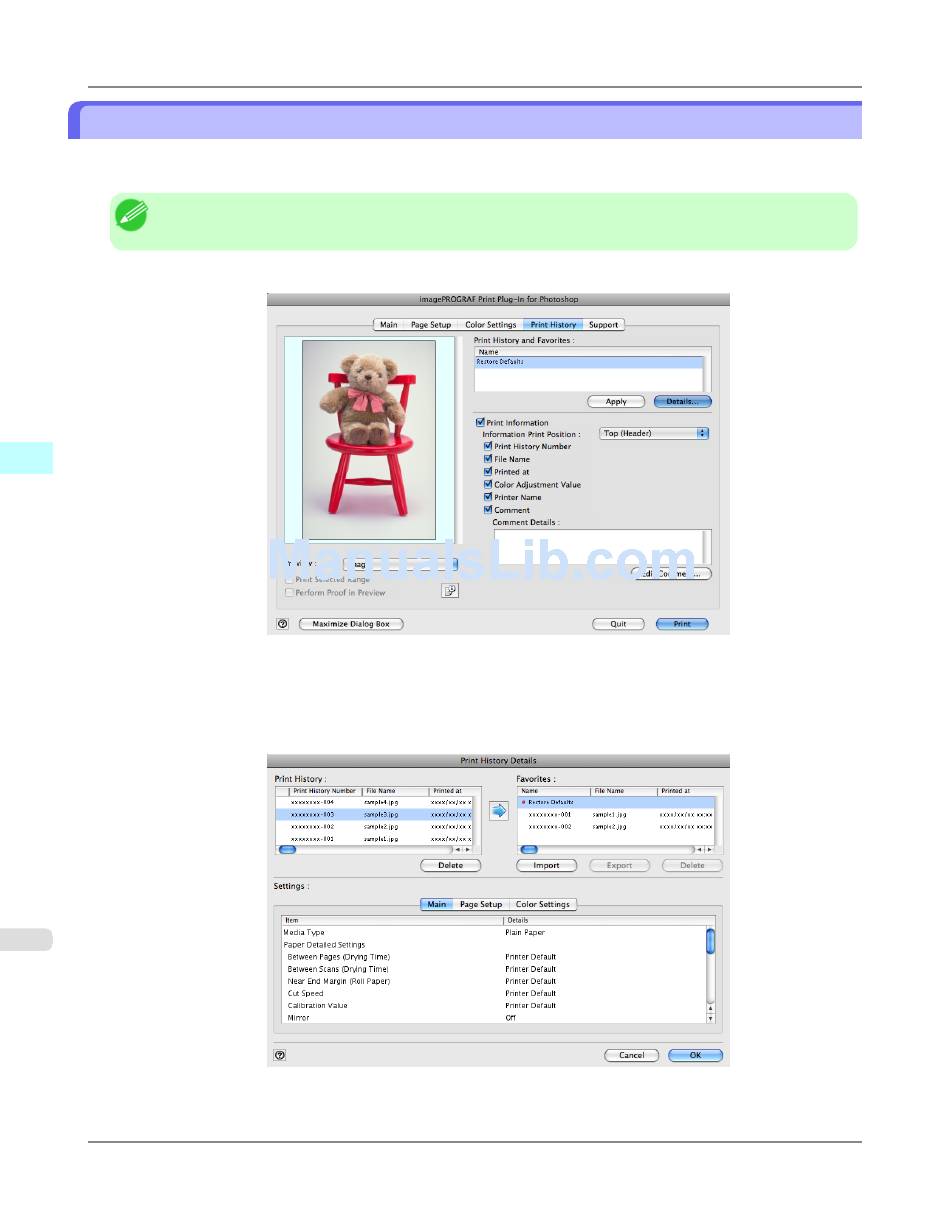Click the Calibration Value row
This screenshot has width=950, height=1229.
pos(494,1005)
